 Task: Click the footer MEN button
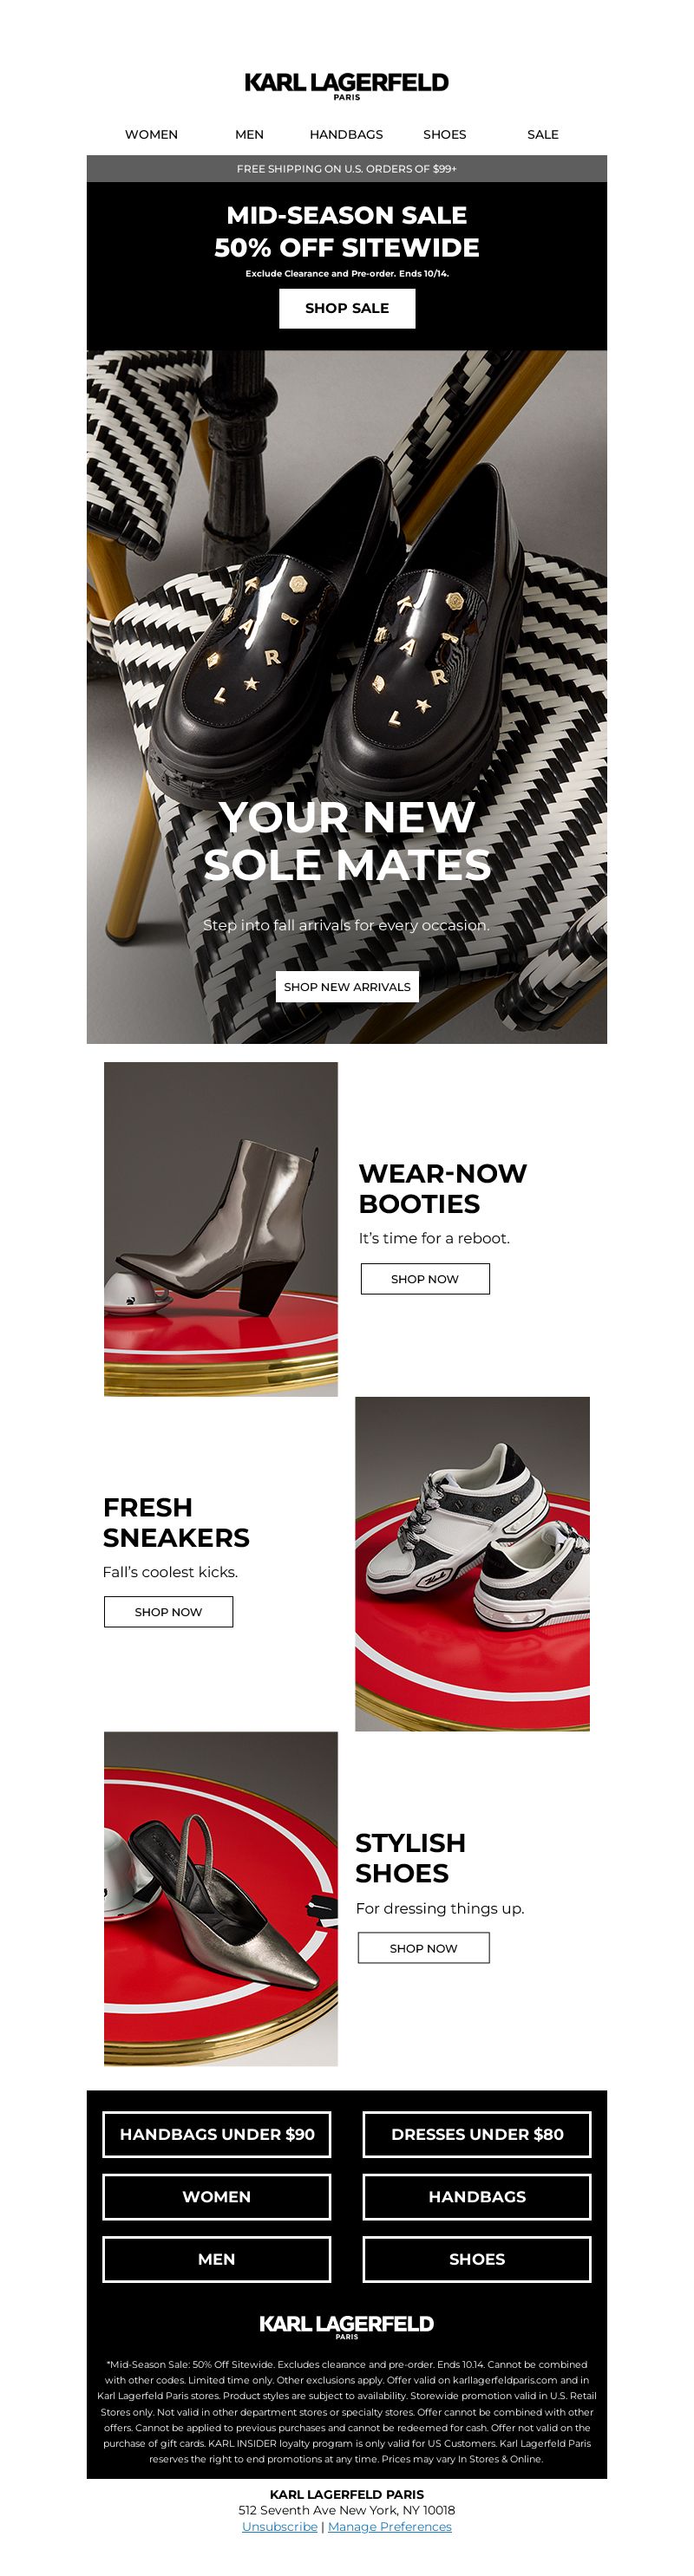click(x=217, y=2259)
